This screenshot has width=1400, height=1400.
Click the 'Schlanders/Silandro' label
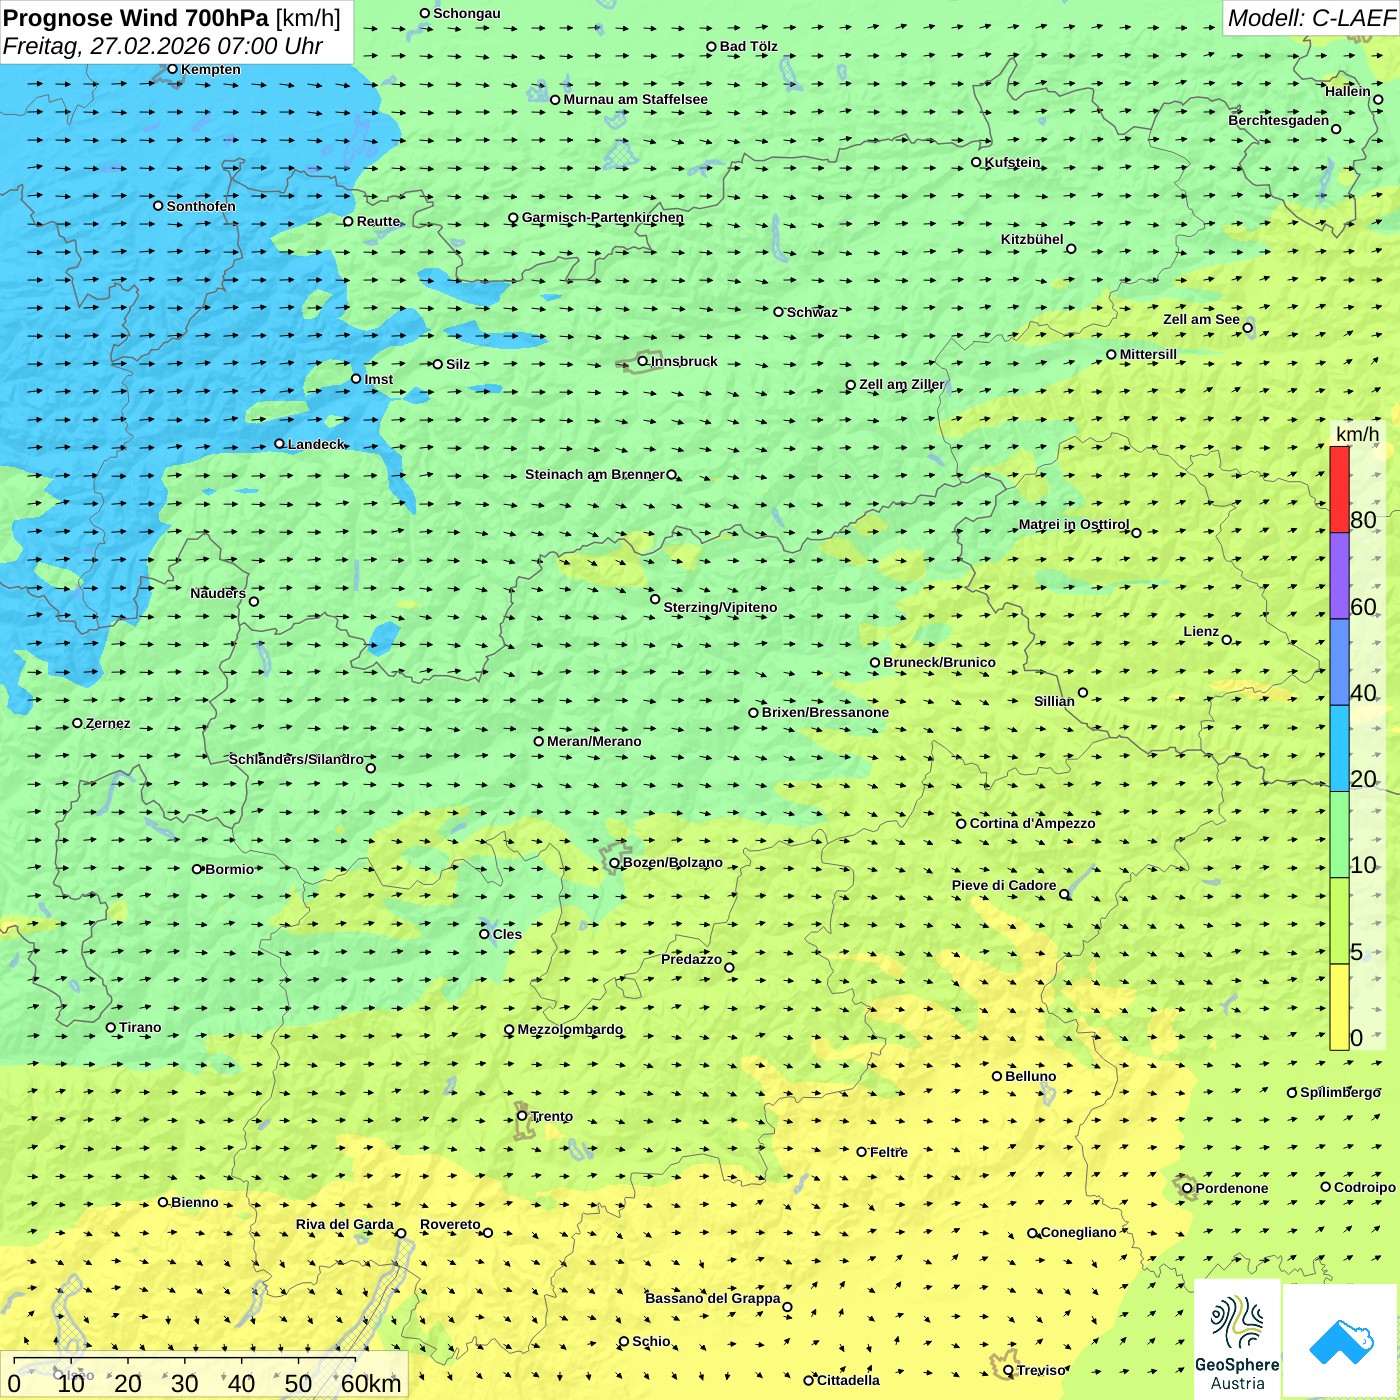click(x=296, y=759)
